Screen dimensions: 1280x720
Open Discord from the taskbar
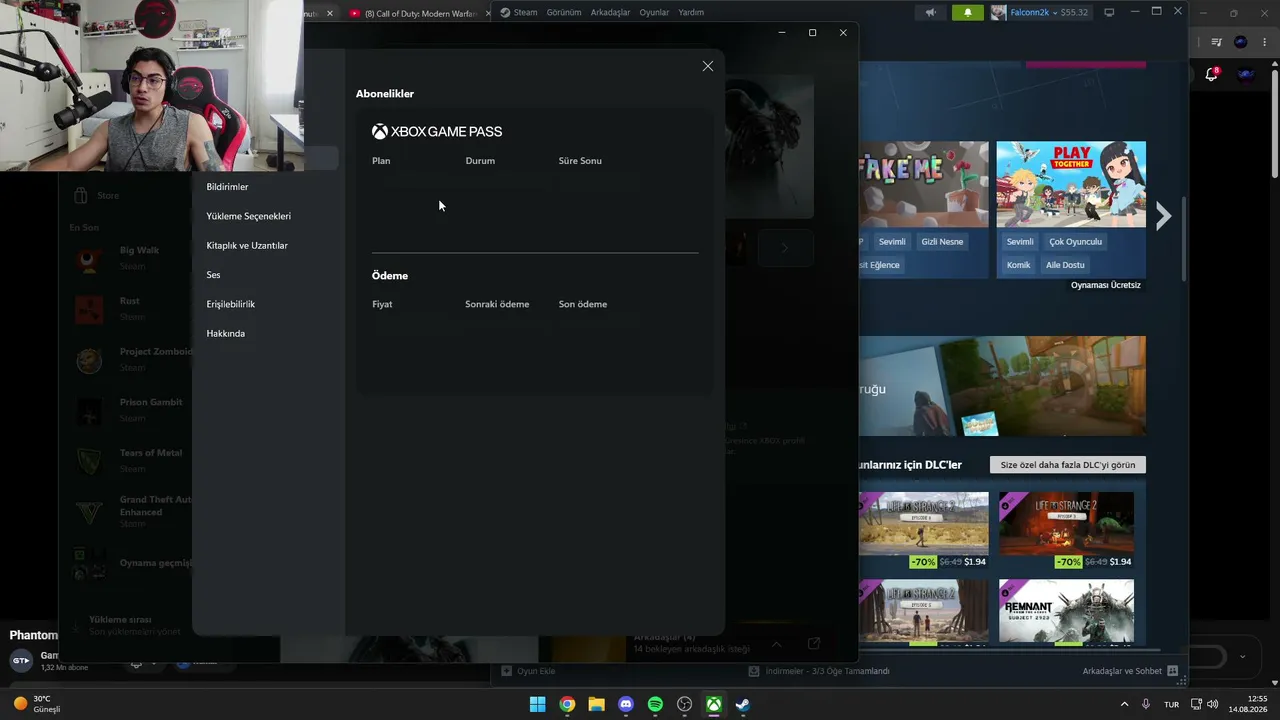626,704
